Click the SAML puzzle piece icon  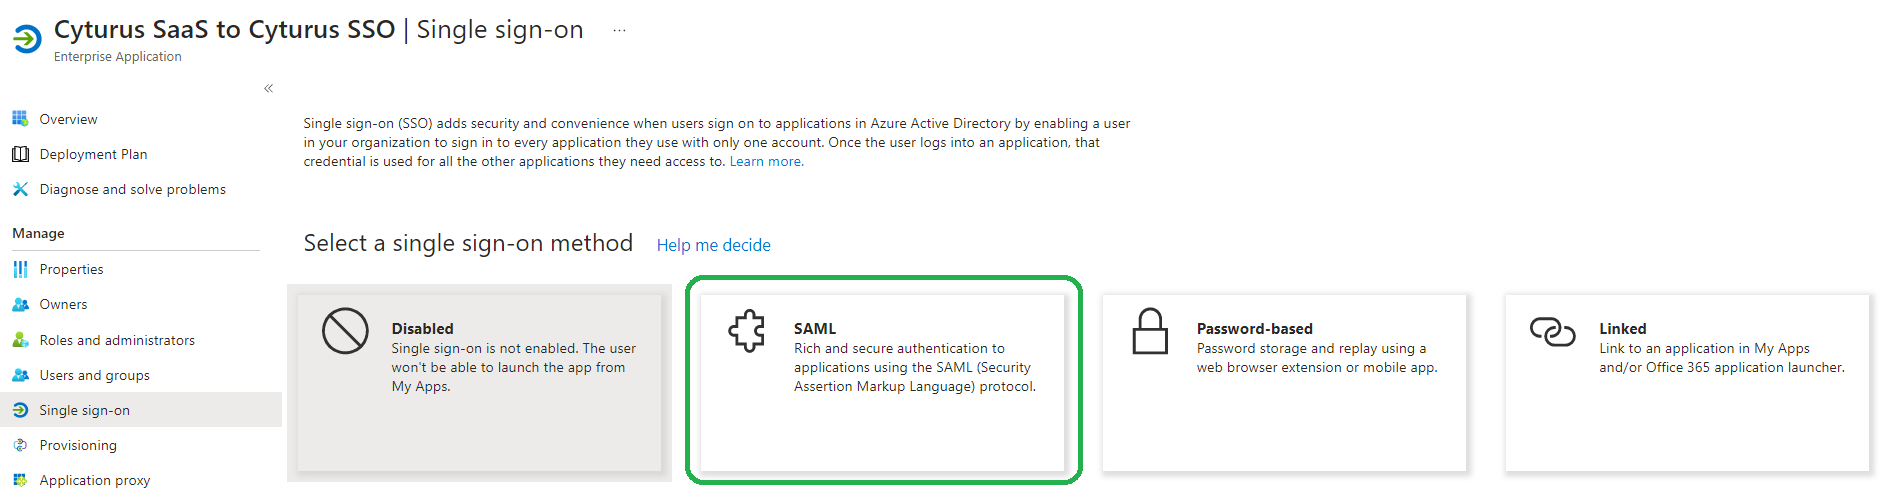[747, 330]
